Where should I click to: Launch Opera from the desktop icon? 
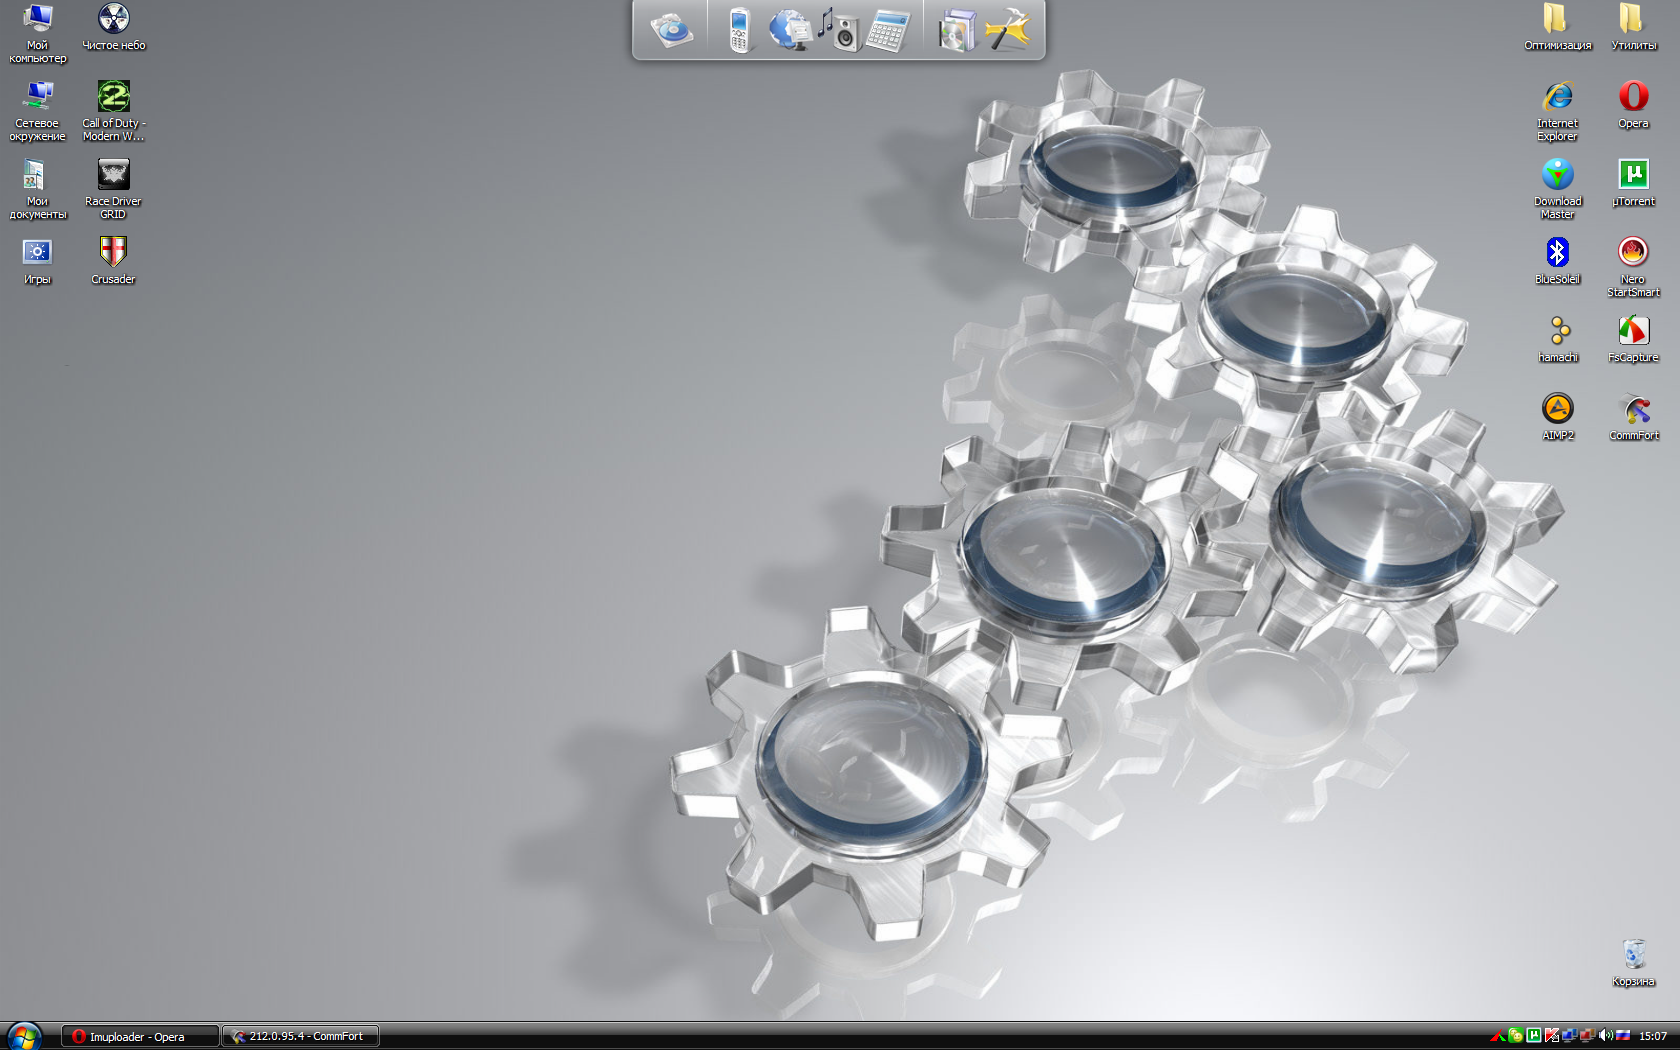[1633, 97]
